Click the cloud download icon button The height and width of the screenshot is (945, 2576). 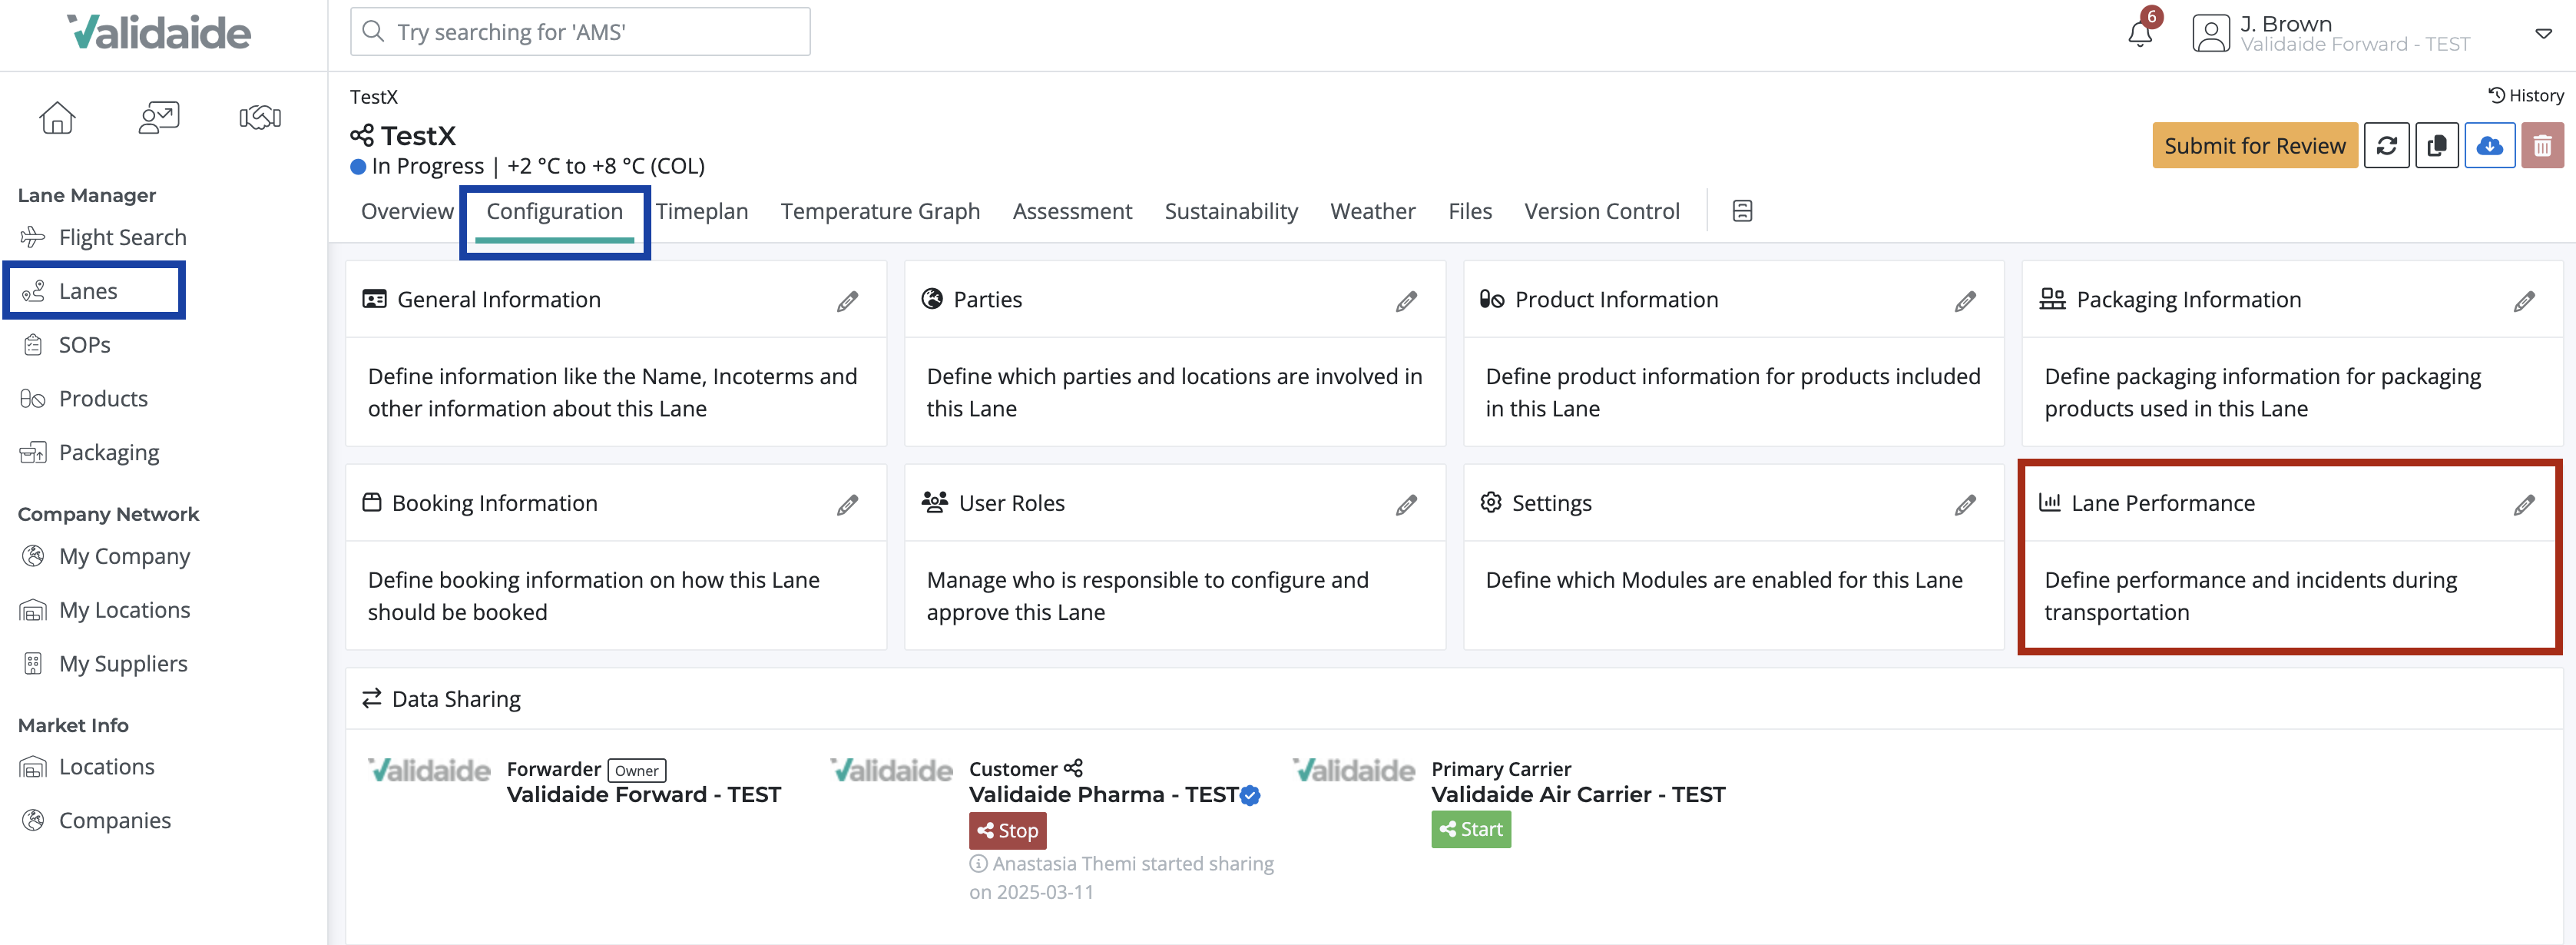2489,146
